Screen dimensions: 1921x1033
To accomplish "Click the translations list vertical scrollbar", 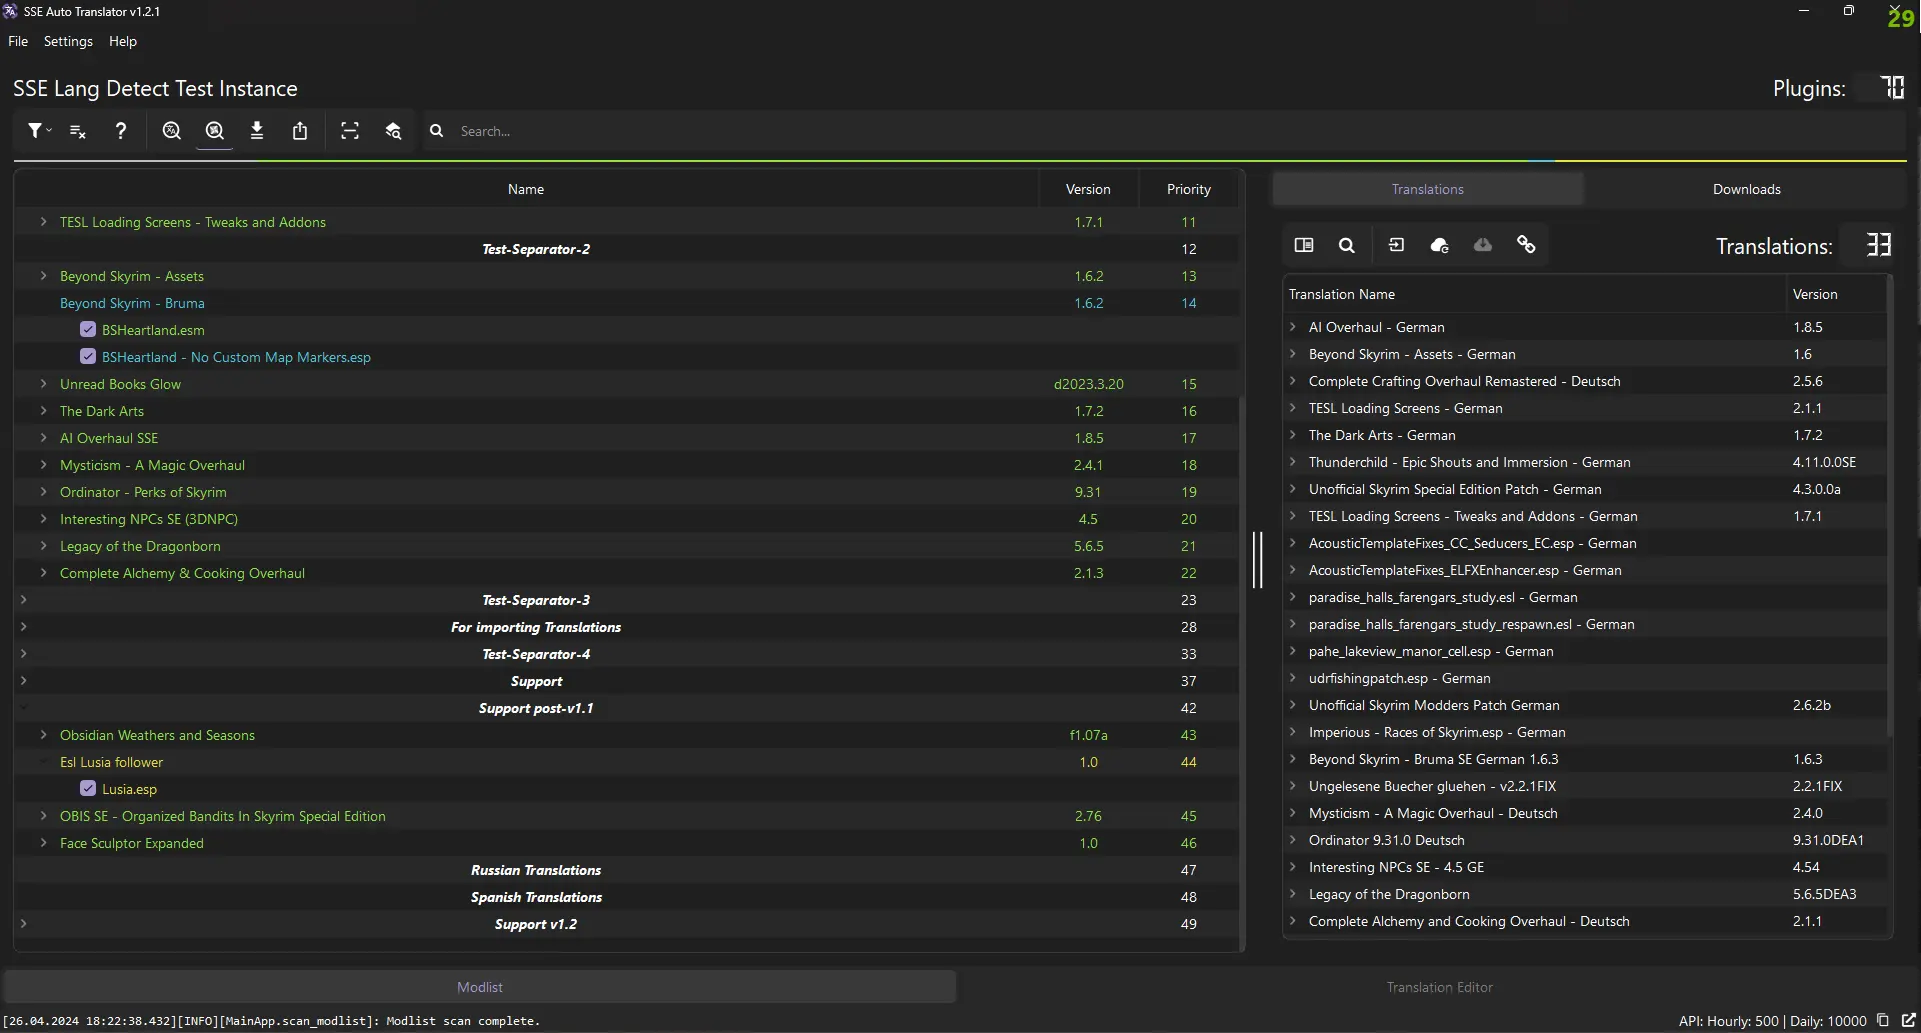I will pos(1889,505).
